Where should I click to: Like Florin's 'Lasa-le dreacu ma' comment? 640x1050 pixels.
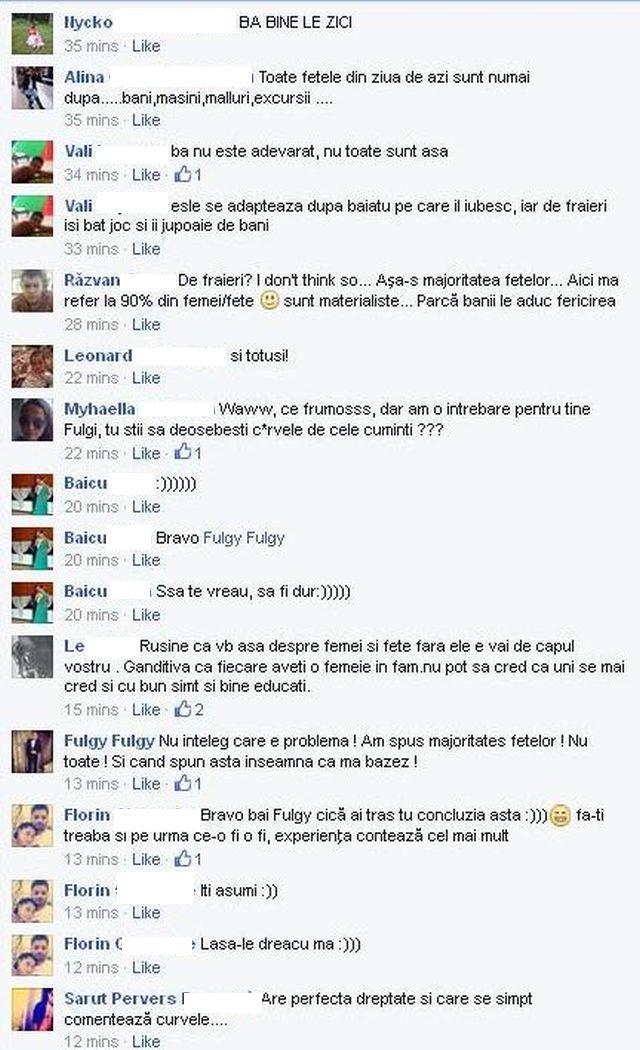(146, 968)
